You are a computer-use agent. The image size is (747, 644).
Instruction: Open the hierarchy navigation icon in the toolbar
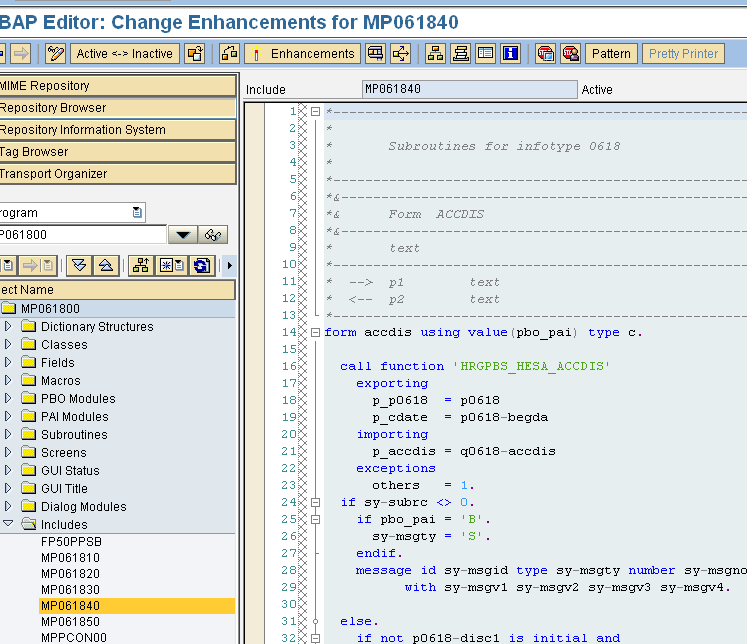[x=435, y=54]
